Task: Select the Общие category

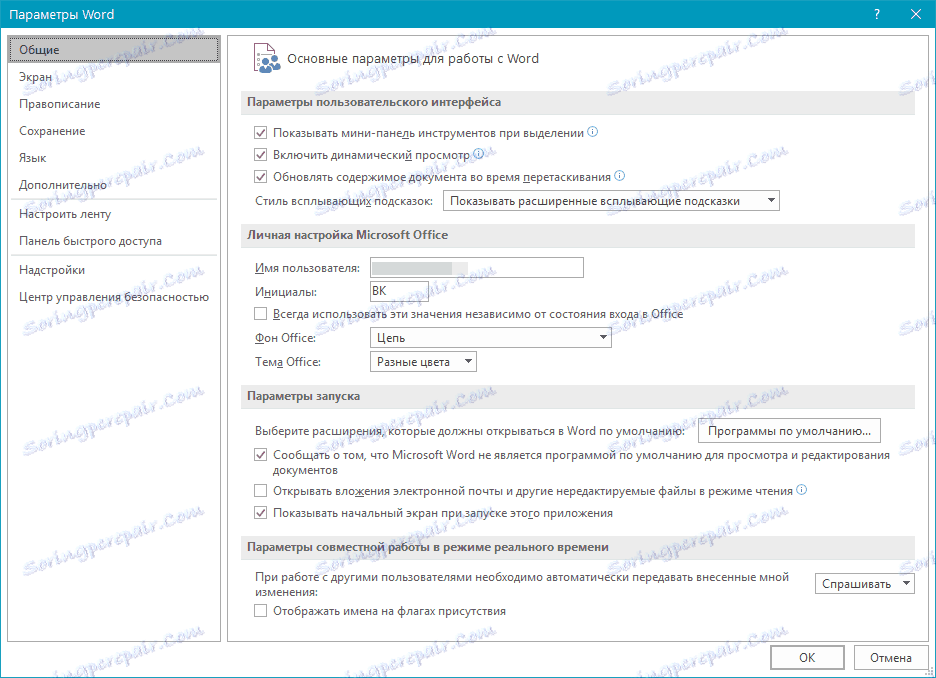Action: pos(113,50)
